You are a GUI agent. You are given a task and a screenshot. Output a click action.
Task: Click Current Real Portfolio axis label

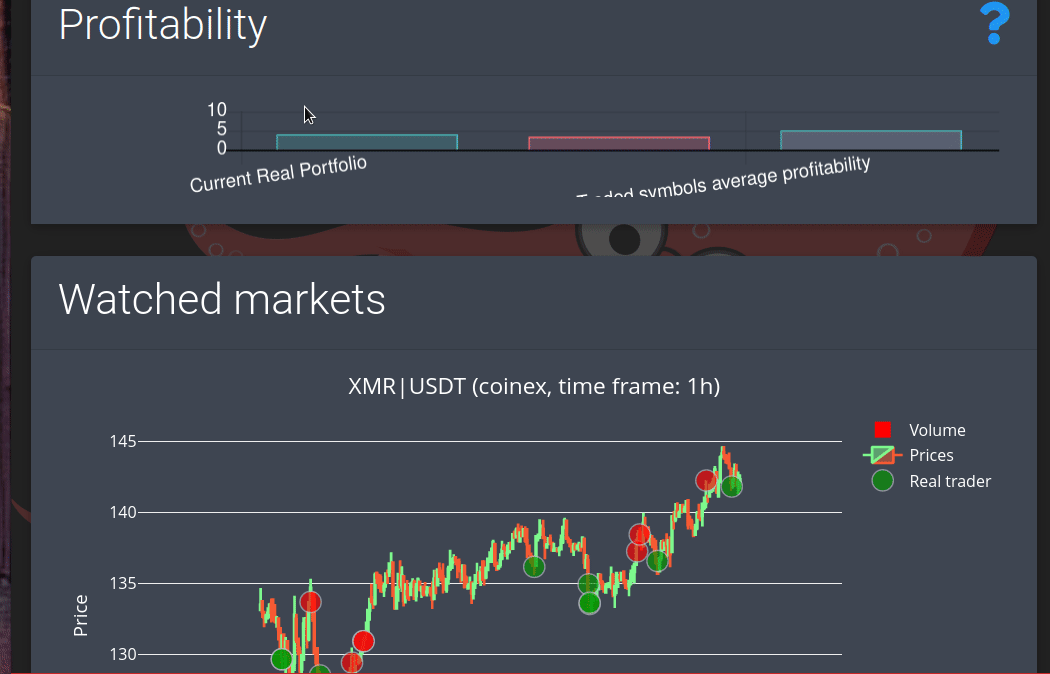pyautogui.click(x=278, y=174)
